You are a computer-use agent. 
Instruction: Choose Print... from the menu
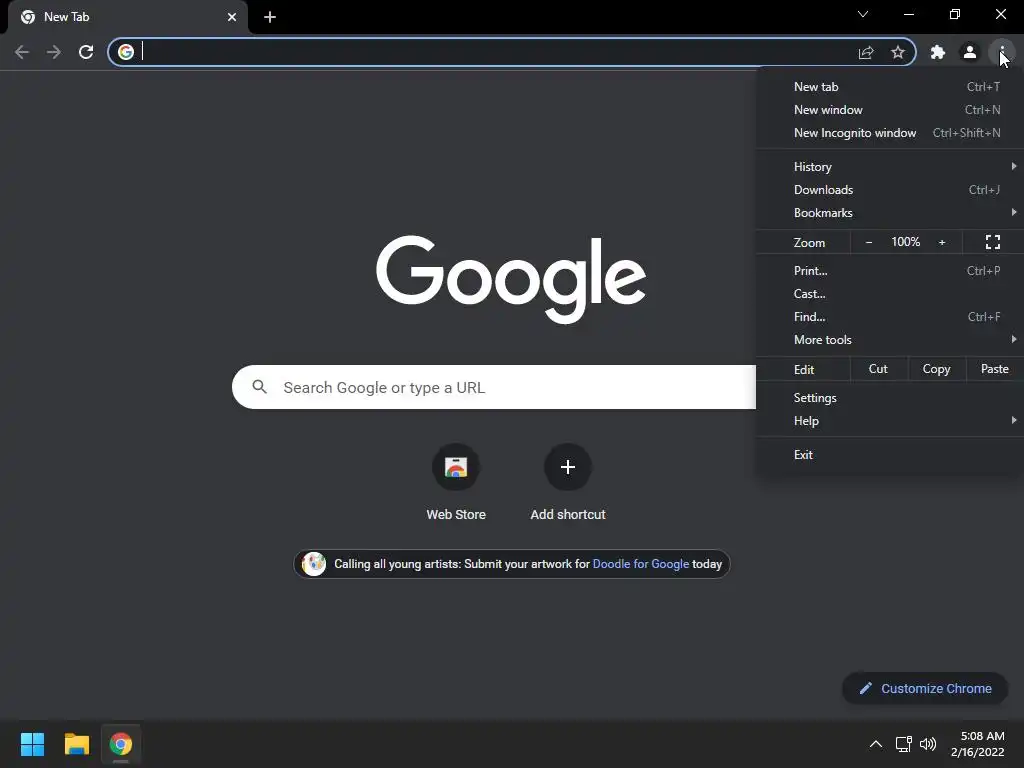coord(889,270)
